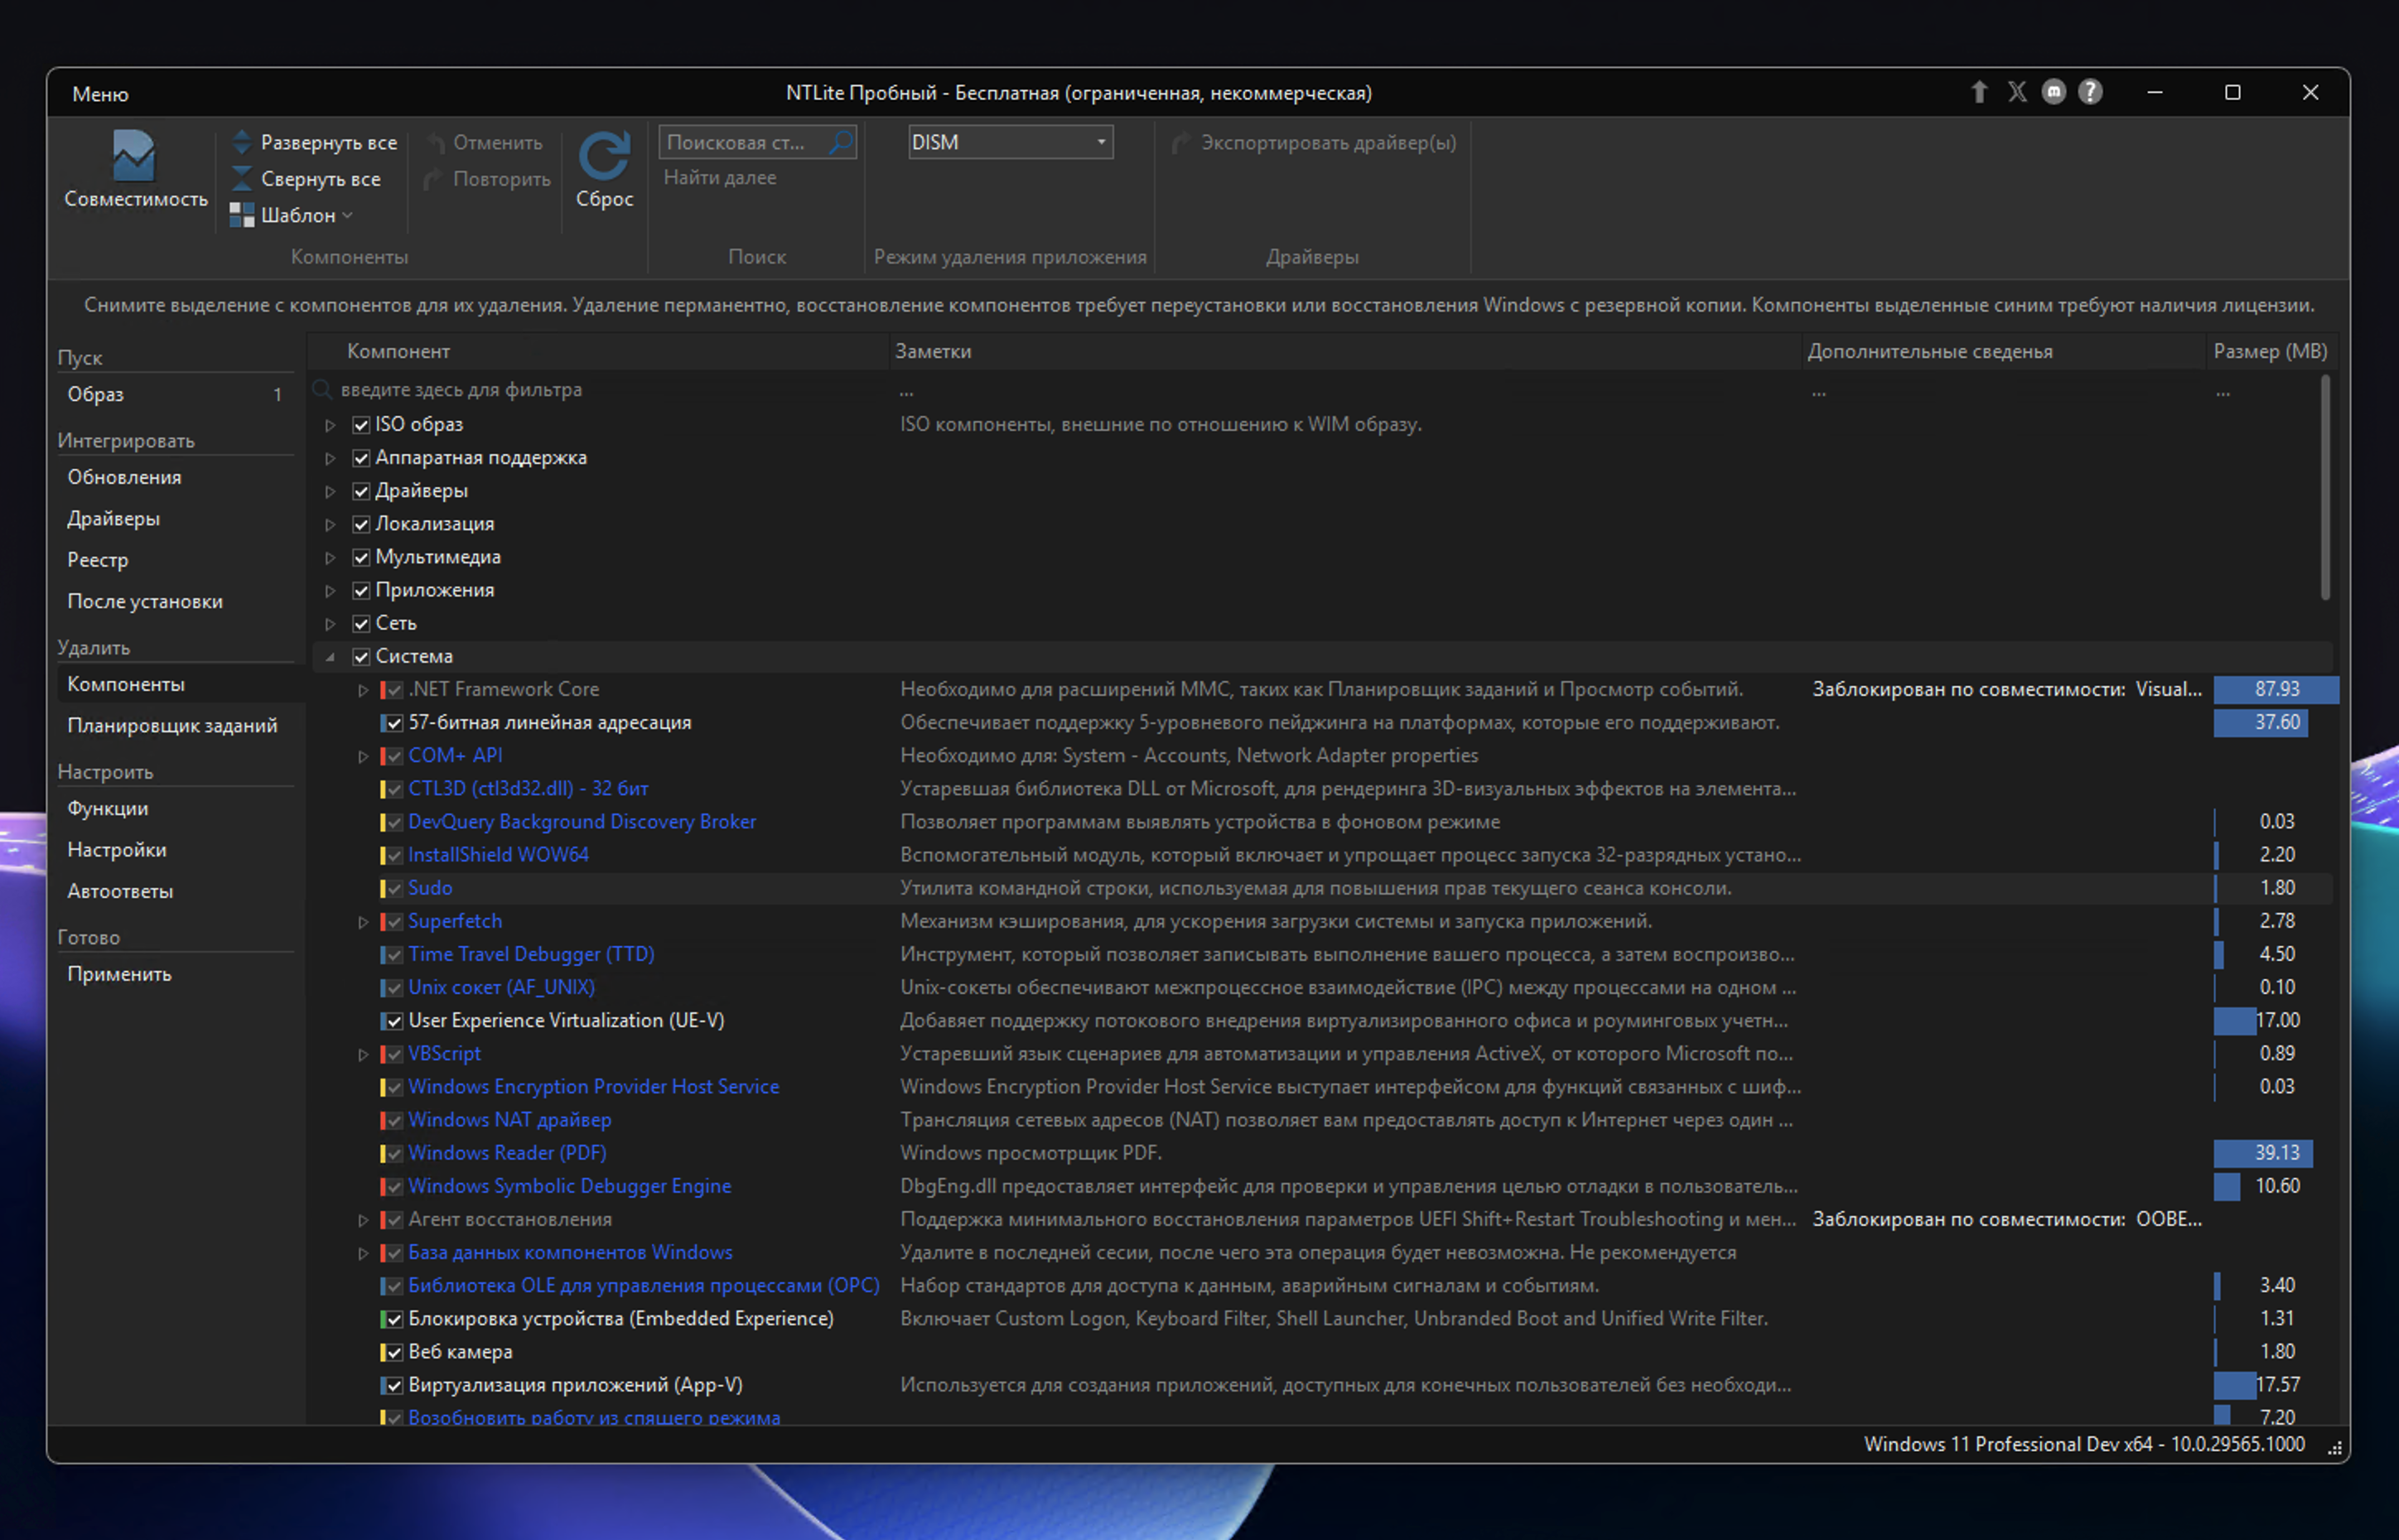Expand the Мультимедиа tree node
The image size is (2399, 1540).
point(330,557)
